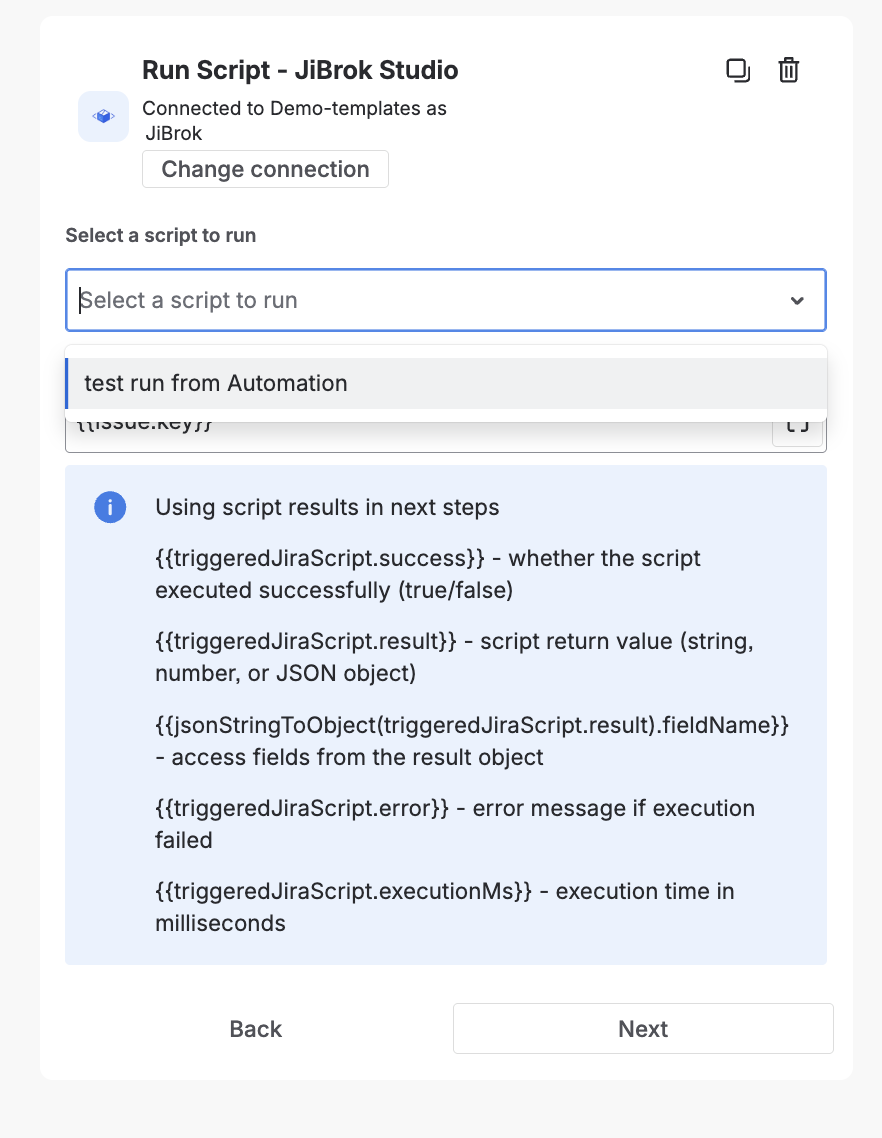Click the "Run Script - JiBrok Studio" title
This screenshot has width=882, height=1138.
click(x=300, y=70)
